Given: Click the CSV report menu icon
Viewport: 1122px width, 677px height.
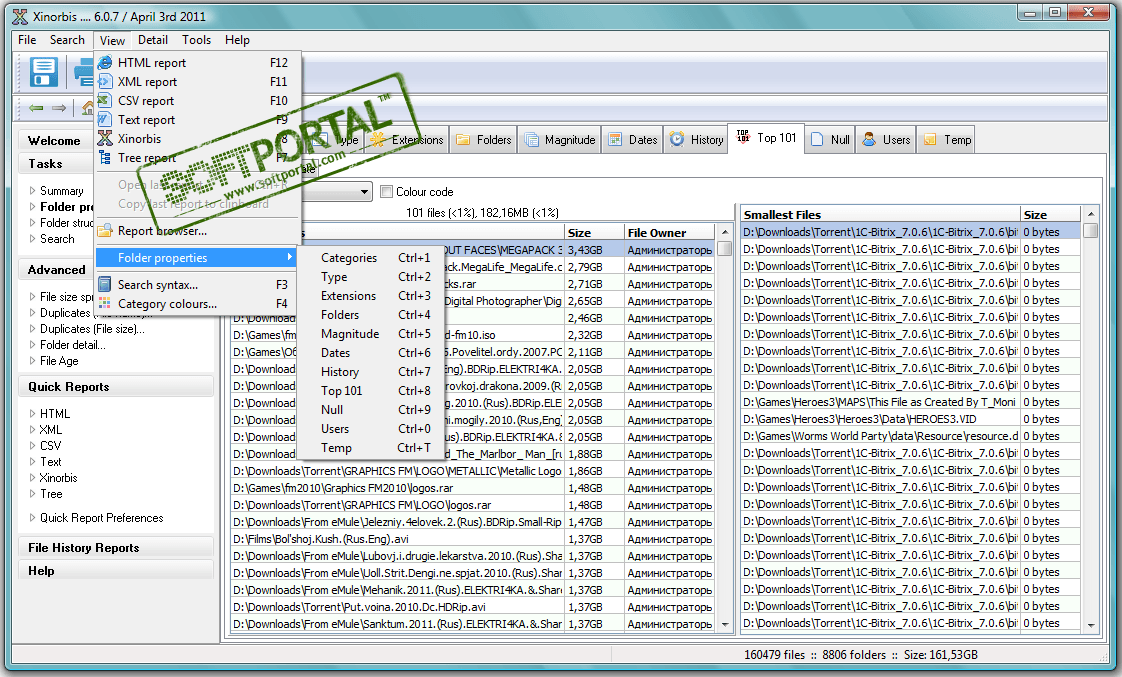Looking at the screenshot, I should [105, 101].
